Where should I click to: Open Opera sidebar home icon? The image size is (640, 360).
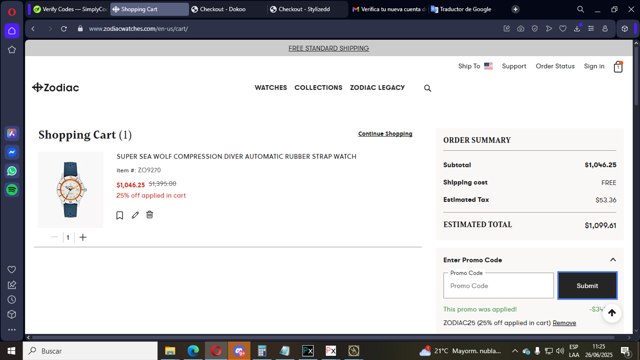click(x=12, y=31)
